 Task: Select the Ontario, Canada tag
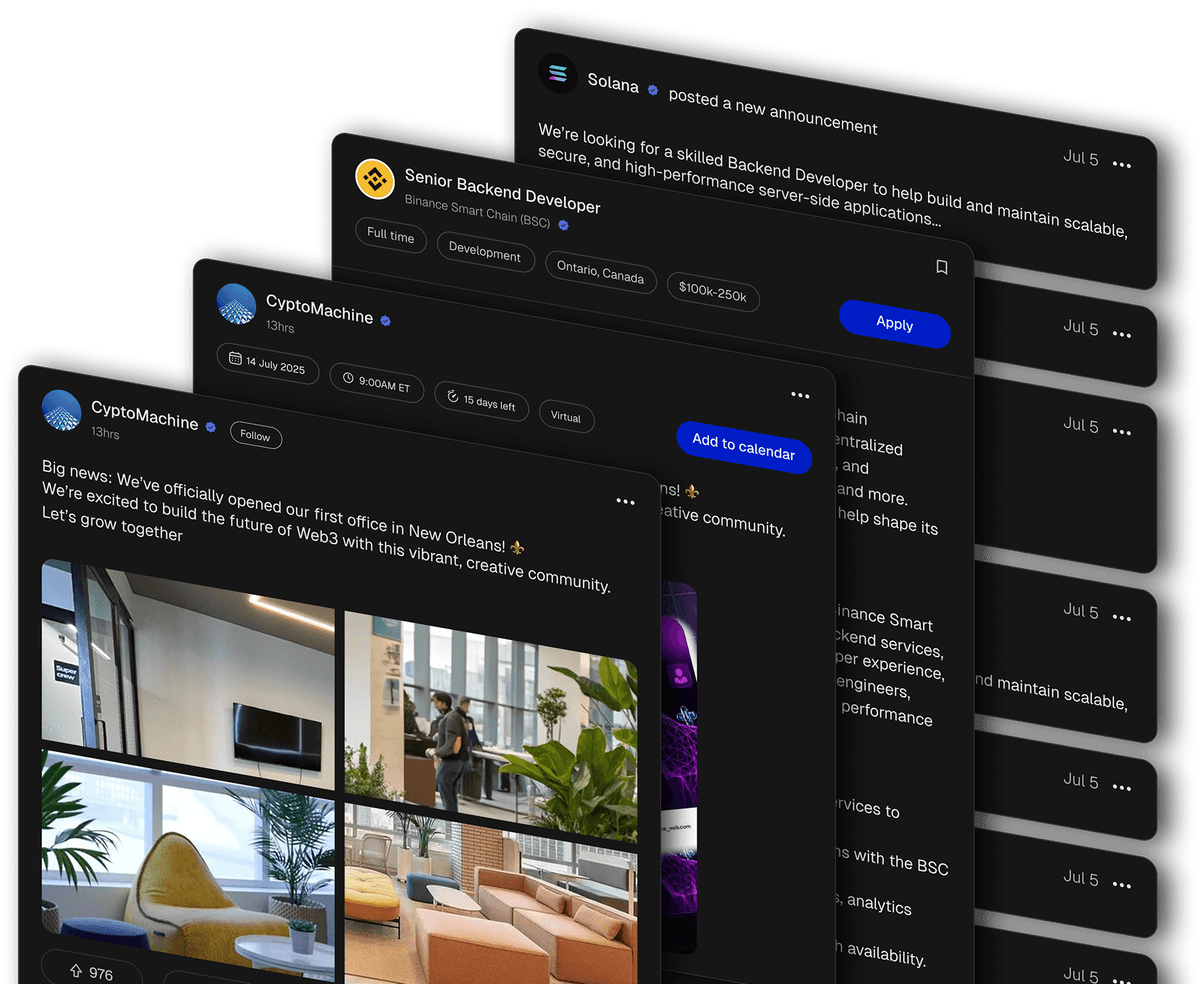pos(601,272)
